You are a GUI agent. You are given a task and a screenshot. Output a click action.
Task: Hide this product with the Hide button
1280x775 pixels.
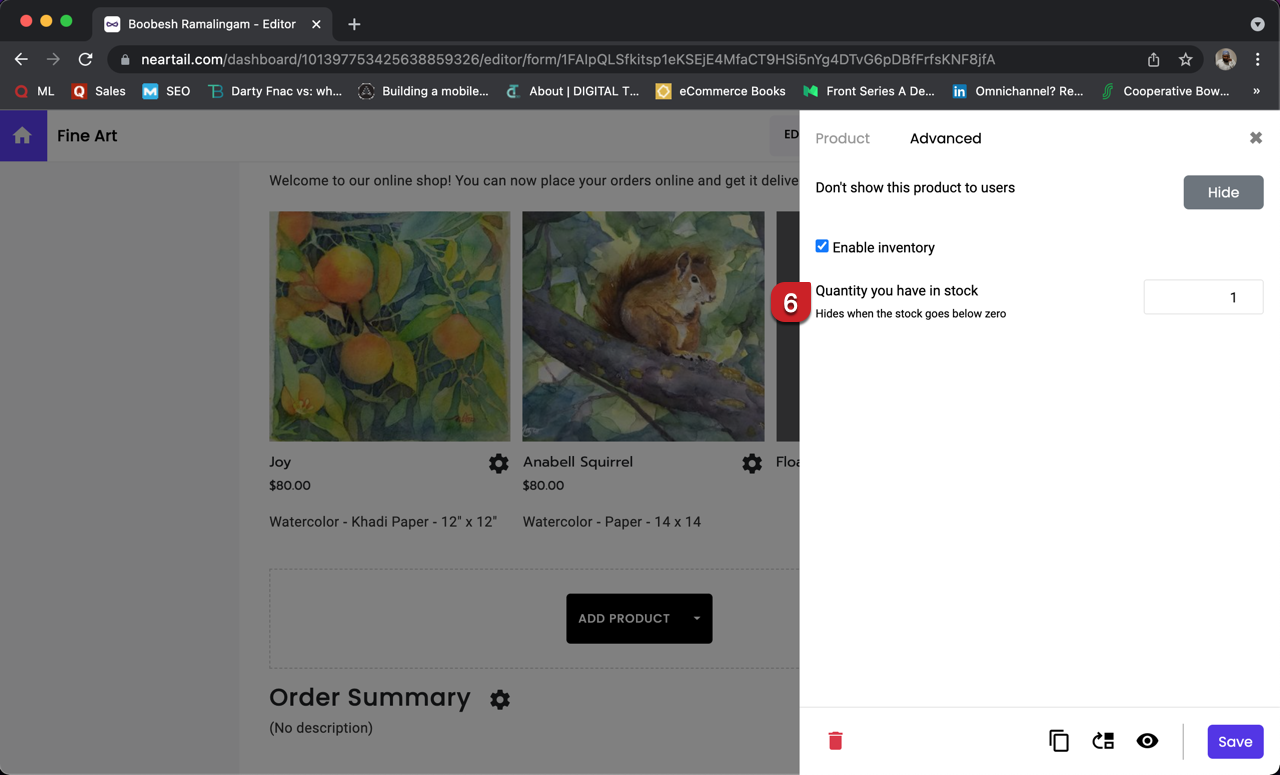coord(1223,192)
